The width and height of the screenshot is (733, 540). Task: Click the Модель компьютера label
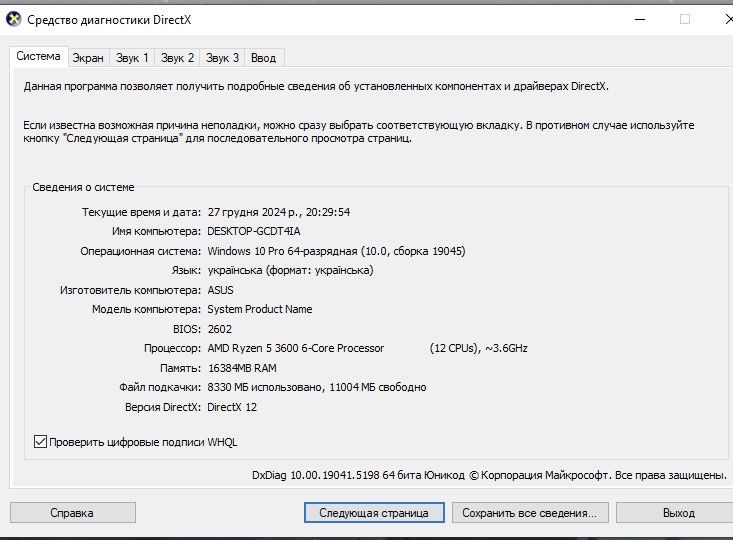[146, 309]
